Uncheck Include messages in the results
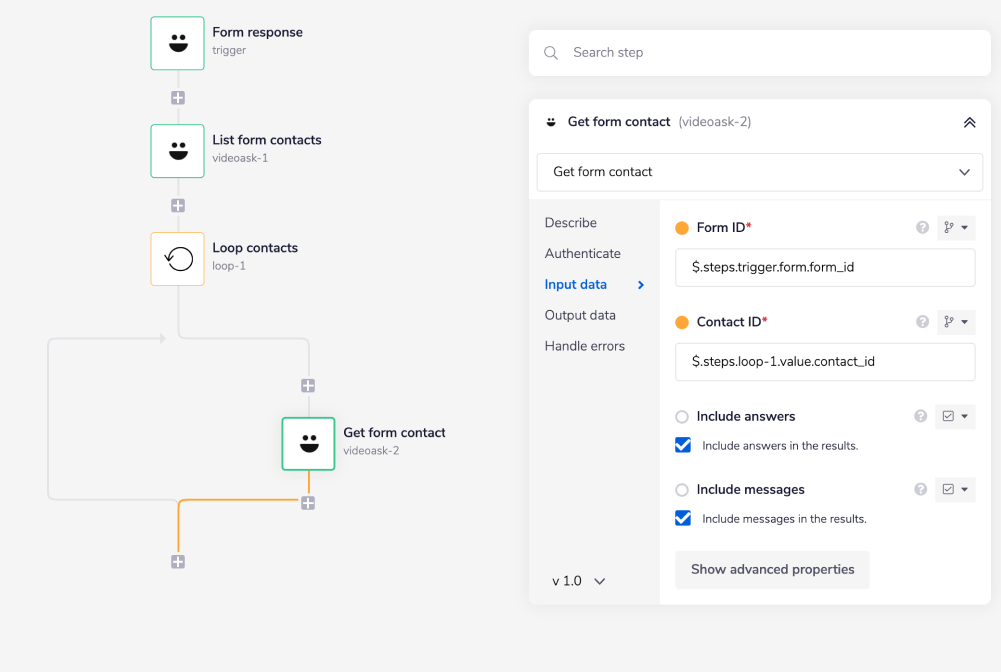The width and height of the screenshot is (1001, 672). tap(683, 518)
